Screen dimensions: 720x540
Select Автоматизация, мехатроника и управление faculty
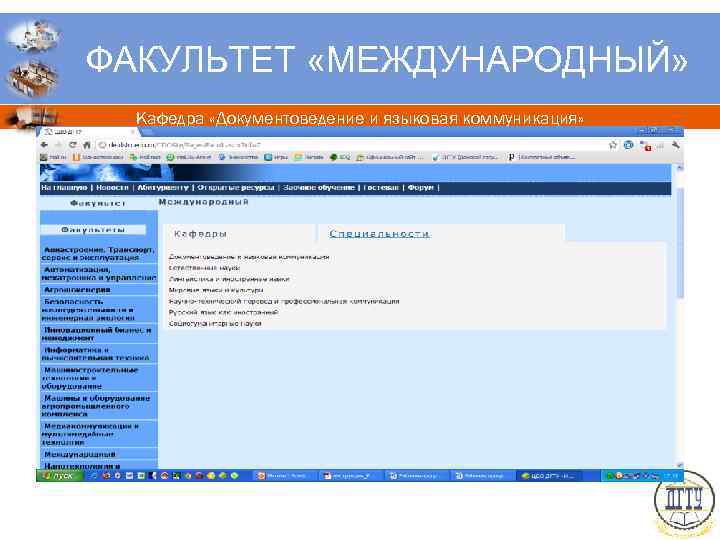pos(98,274)
